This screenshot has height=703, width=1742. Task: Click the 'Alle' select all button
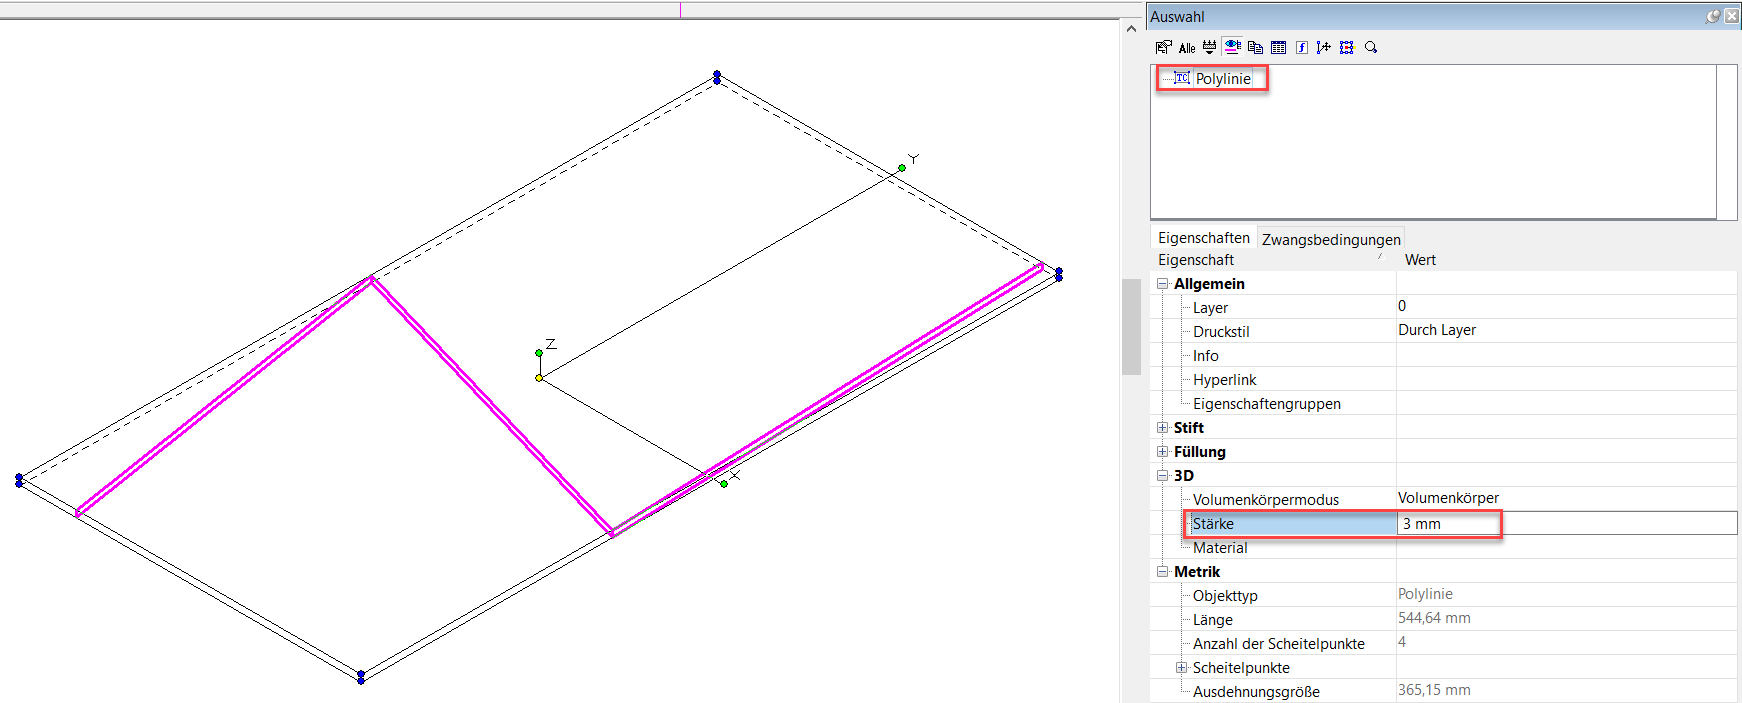1187,48
